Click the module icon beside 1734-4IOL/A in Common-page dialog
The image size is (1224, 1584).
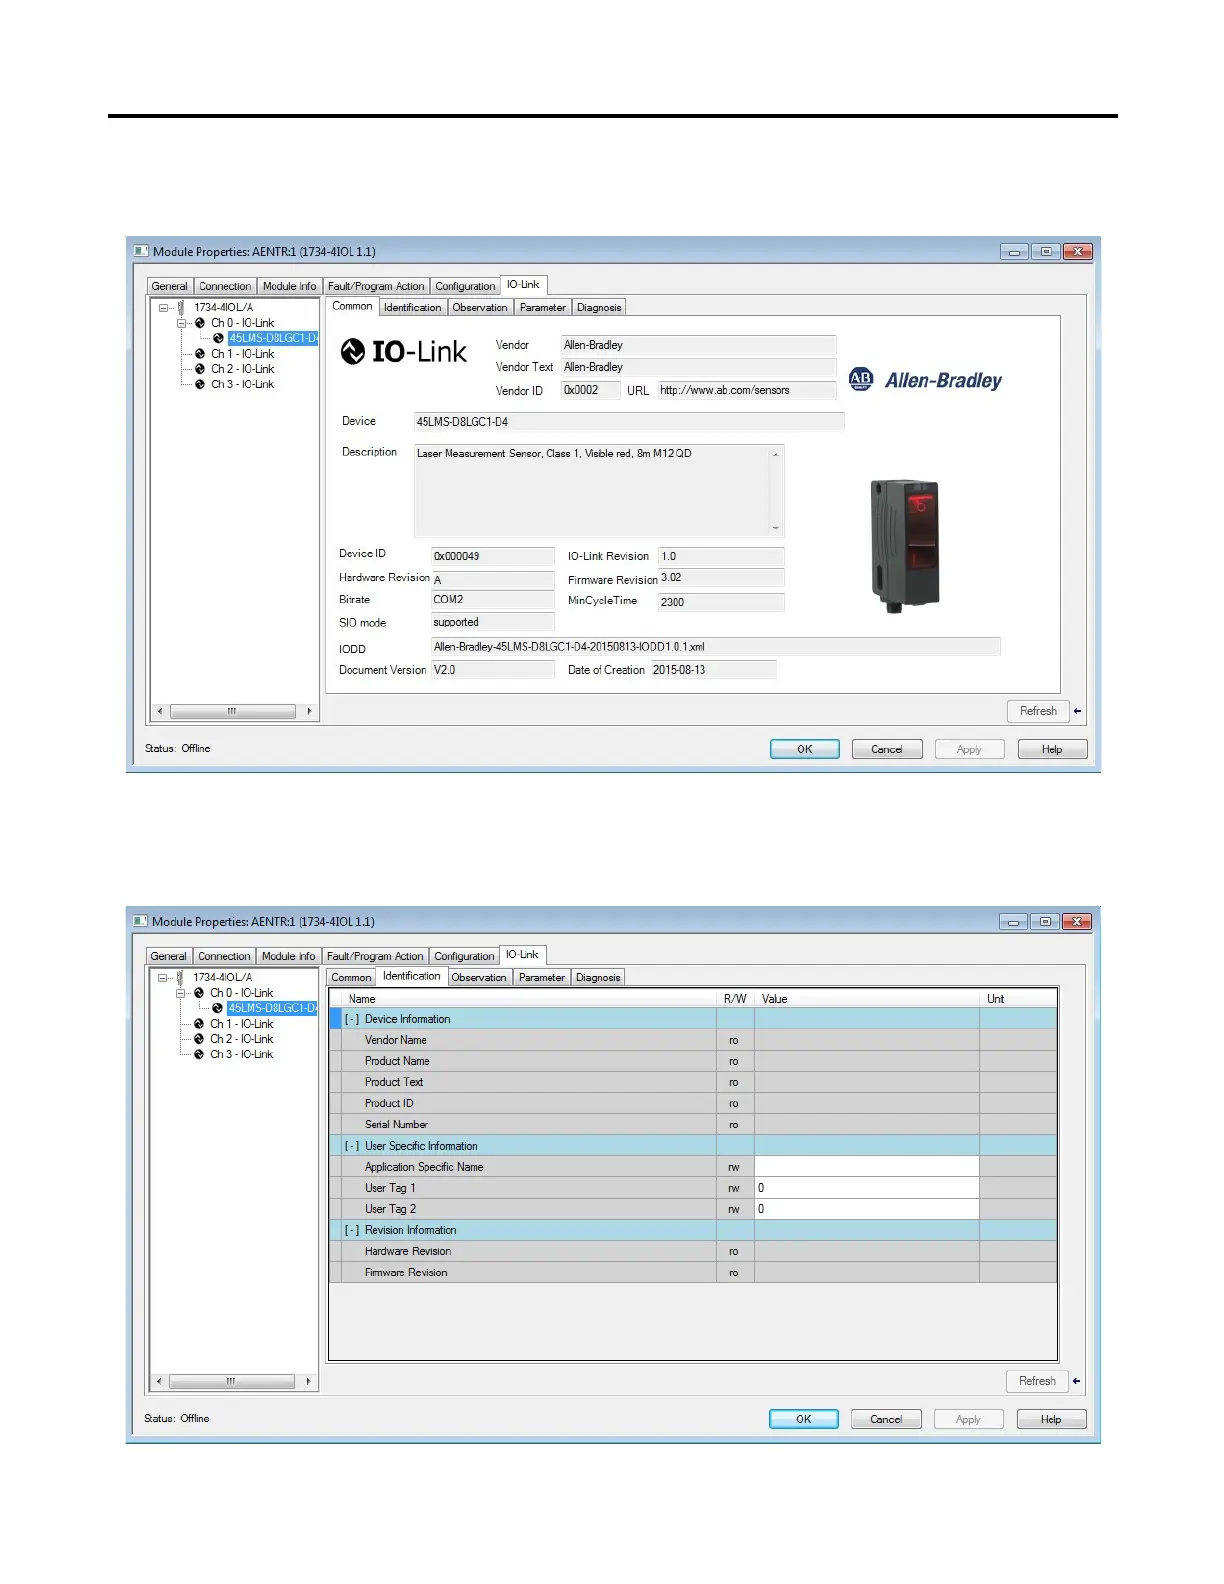click(181, 308)
